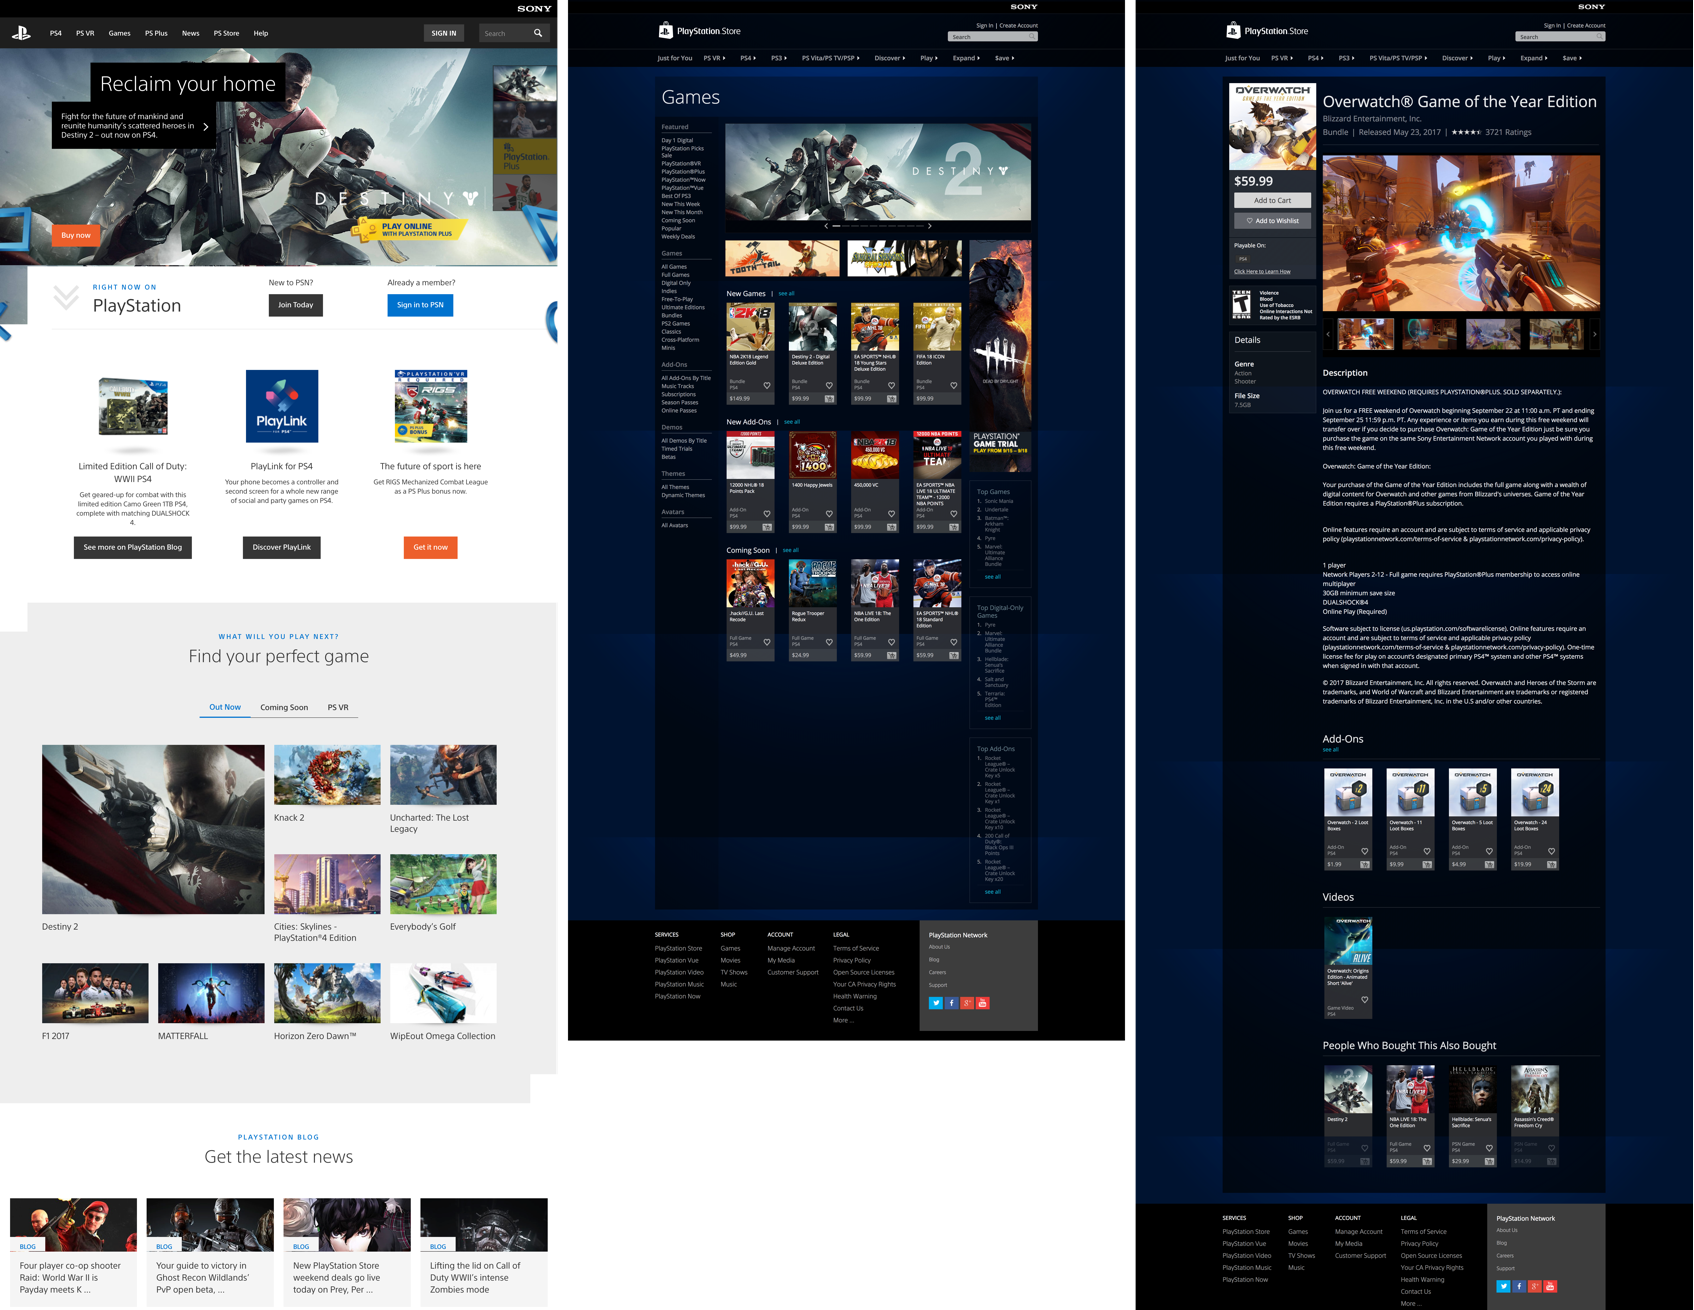1694x1310 pixels.
Task: Click the heart on Overwatch - 2 Loot Boxes
Action: click(x=1365, y=851)
